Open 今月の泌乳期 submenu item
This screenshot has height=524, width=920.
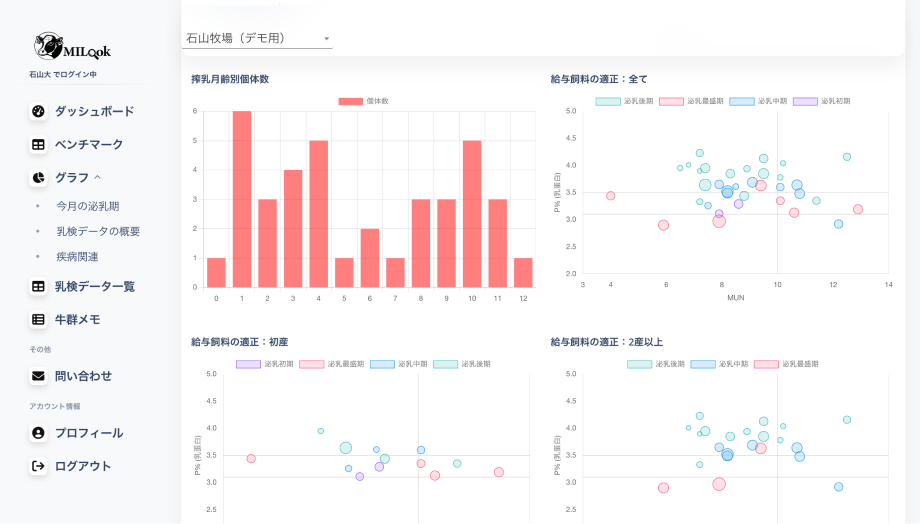coord(87,206)
